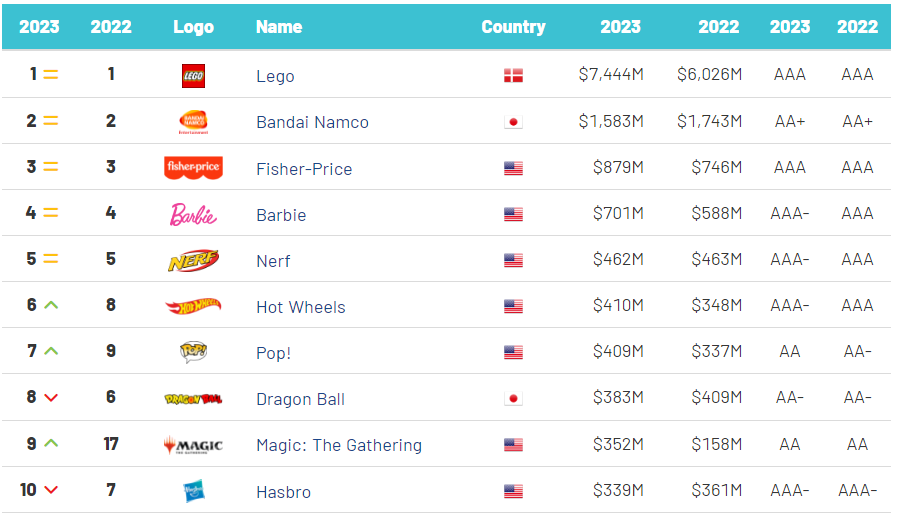Viewport: 902px width, 515px height.
Task: Click Japan flag beside Bandai Namco
Action: coord(513,122)
